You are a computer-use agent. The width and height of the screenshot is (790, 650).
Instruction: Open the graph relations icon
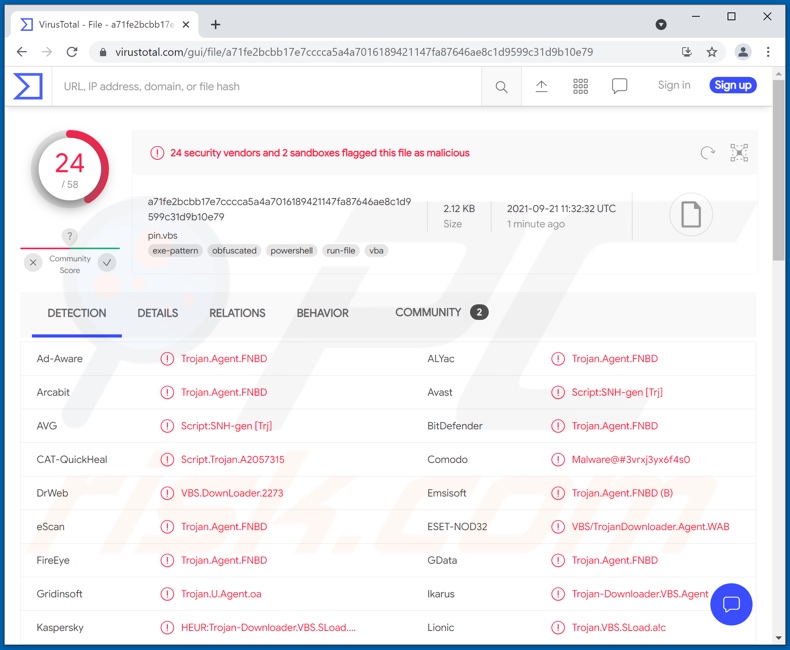click(x=739, y=153)
